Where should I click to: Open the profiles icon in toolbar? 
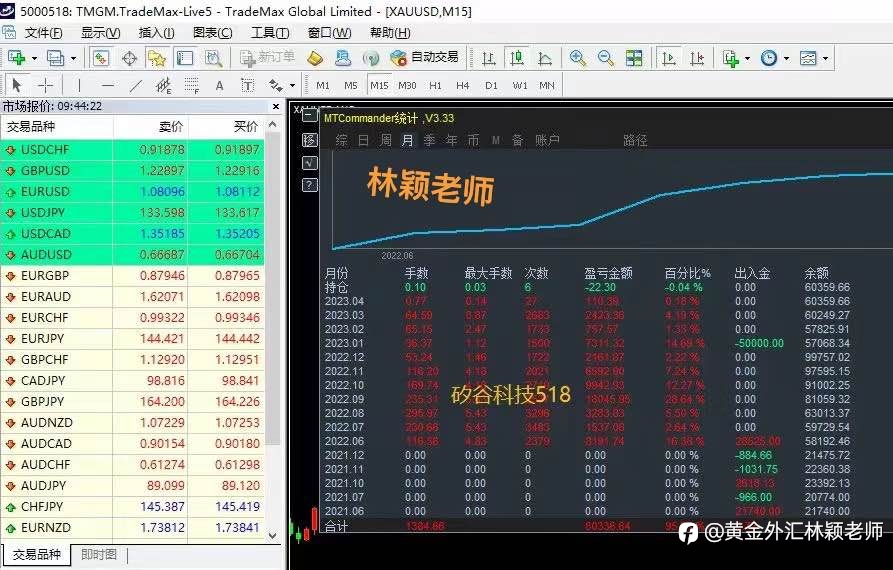(55, 58)
